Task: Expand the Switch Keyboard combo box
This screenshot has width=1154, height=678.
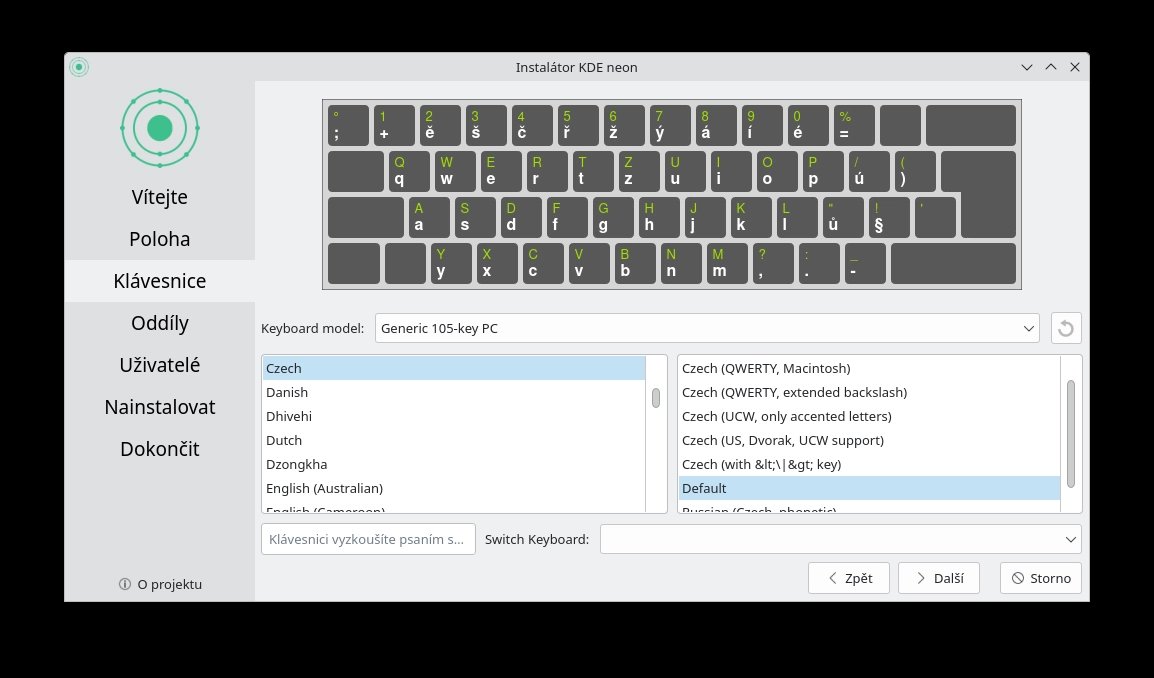Action: [840, 539]
